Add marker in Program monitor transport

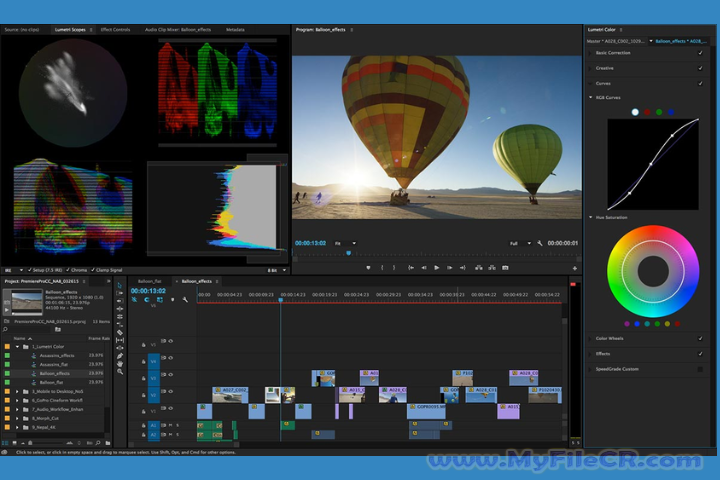tap(368, 267)
